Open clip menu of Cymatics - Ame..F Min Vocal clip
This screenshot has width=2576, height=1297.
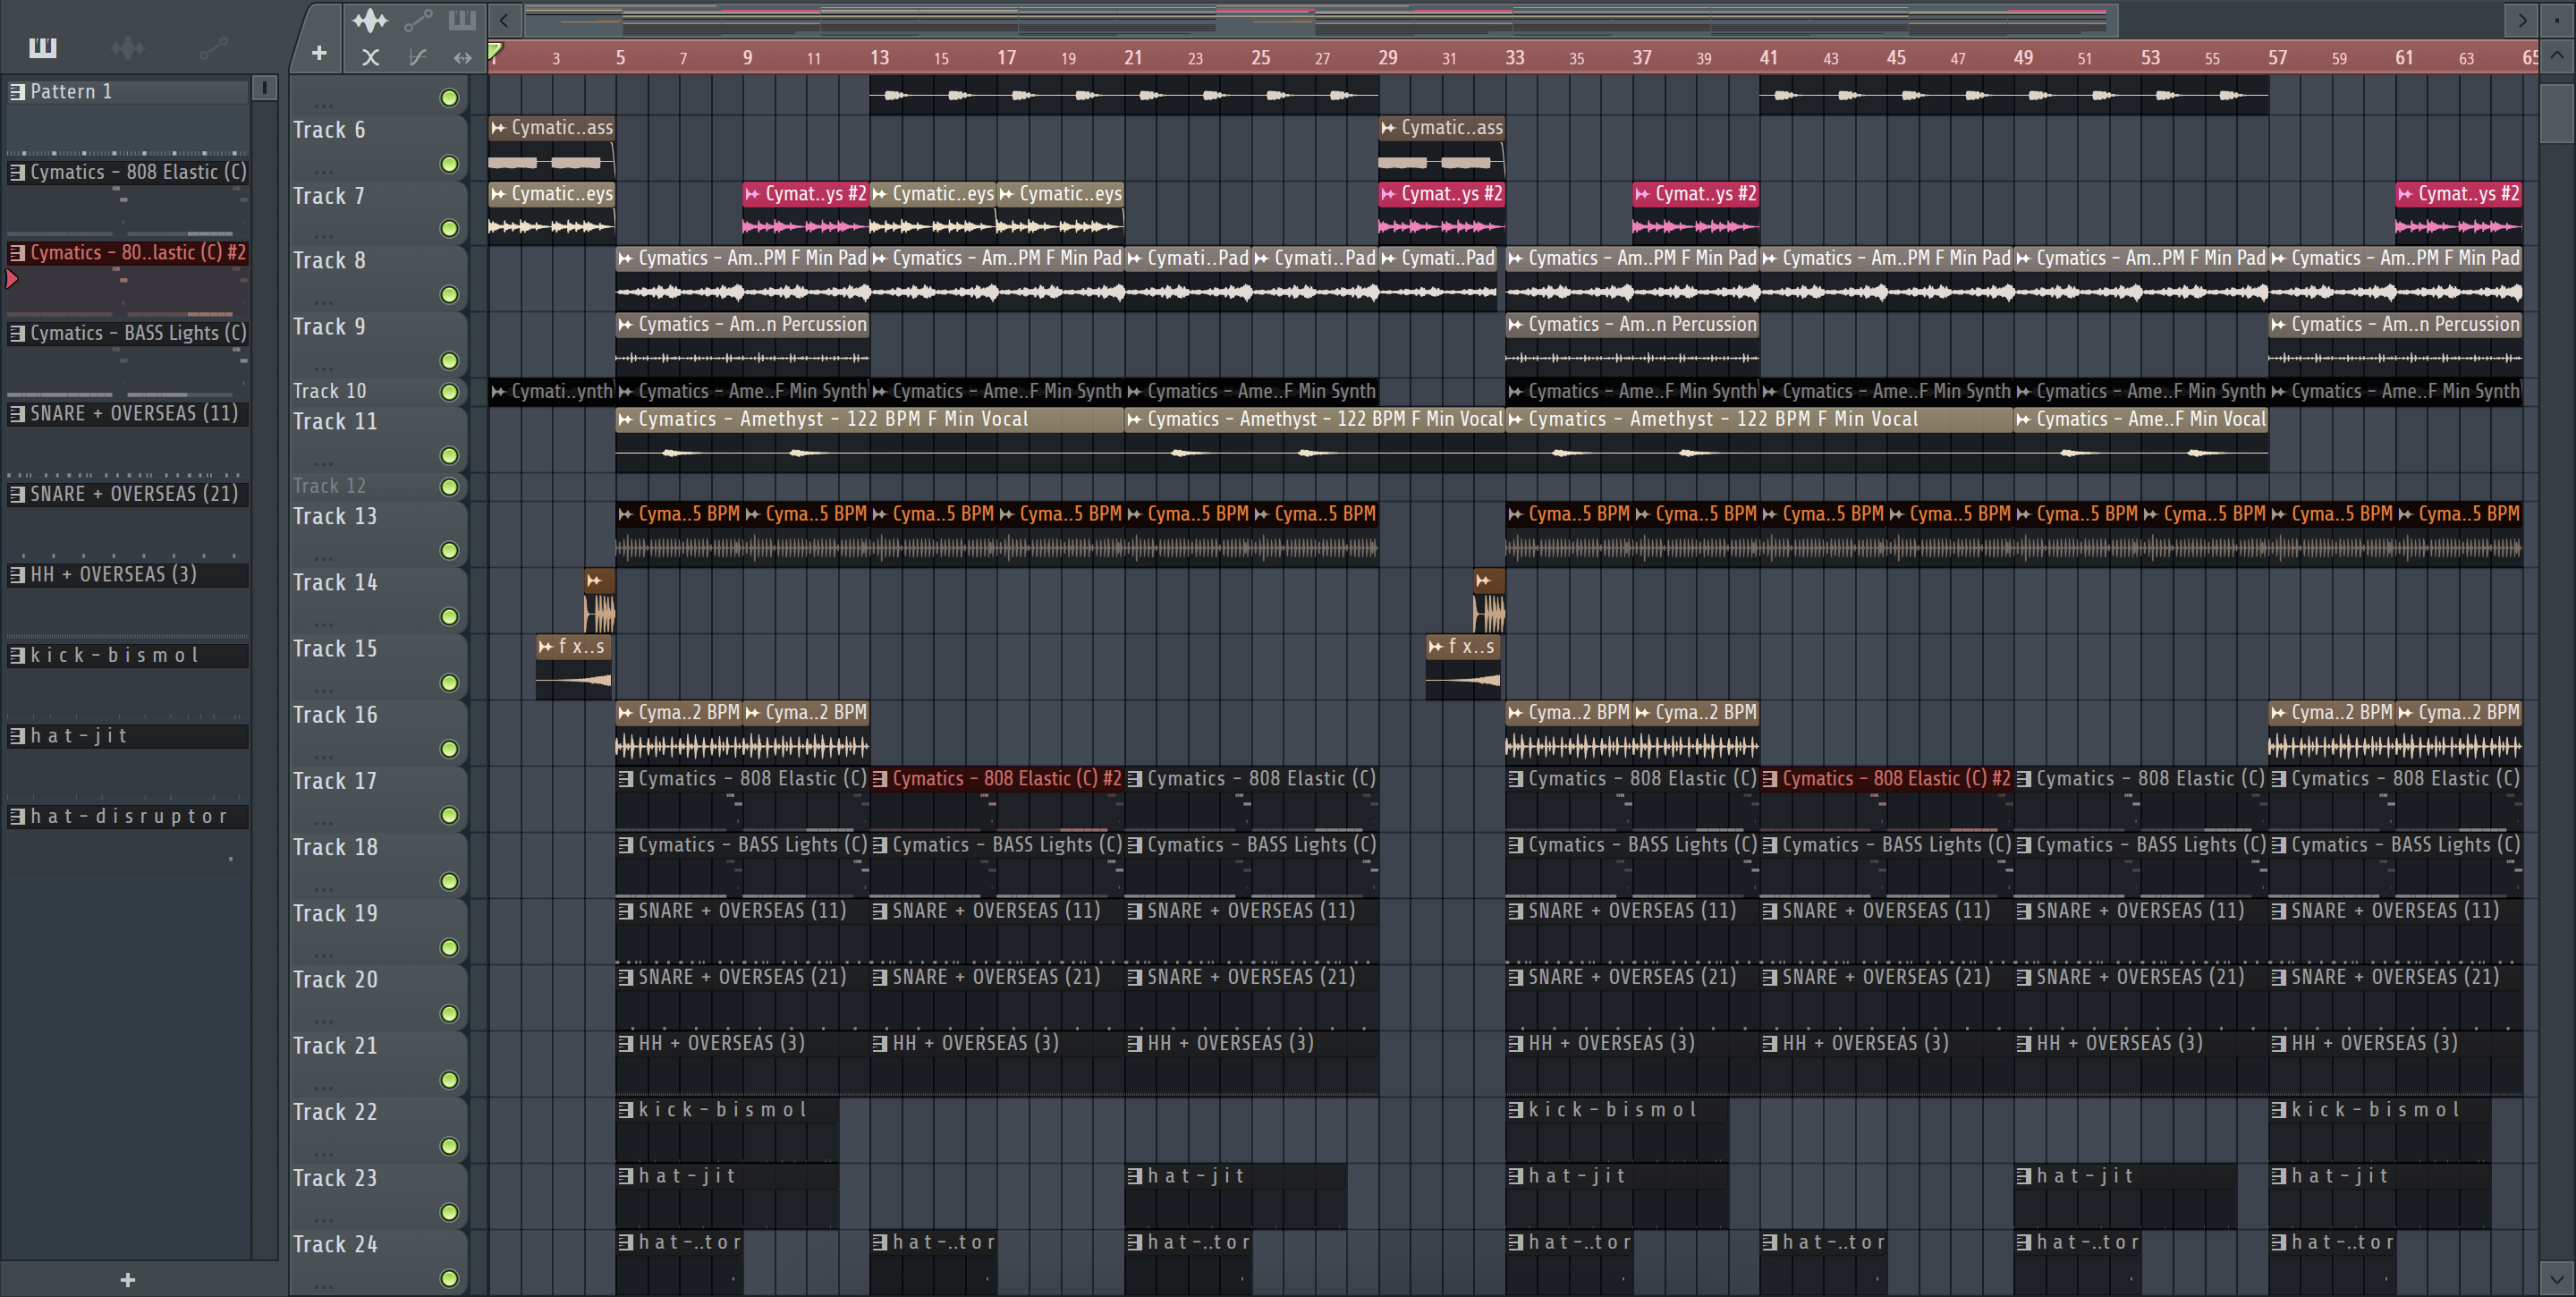[x=2024, y=420]
